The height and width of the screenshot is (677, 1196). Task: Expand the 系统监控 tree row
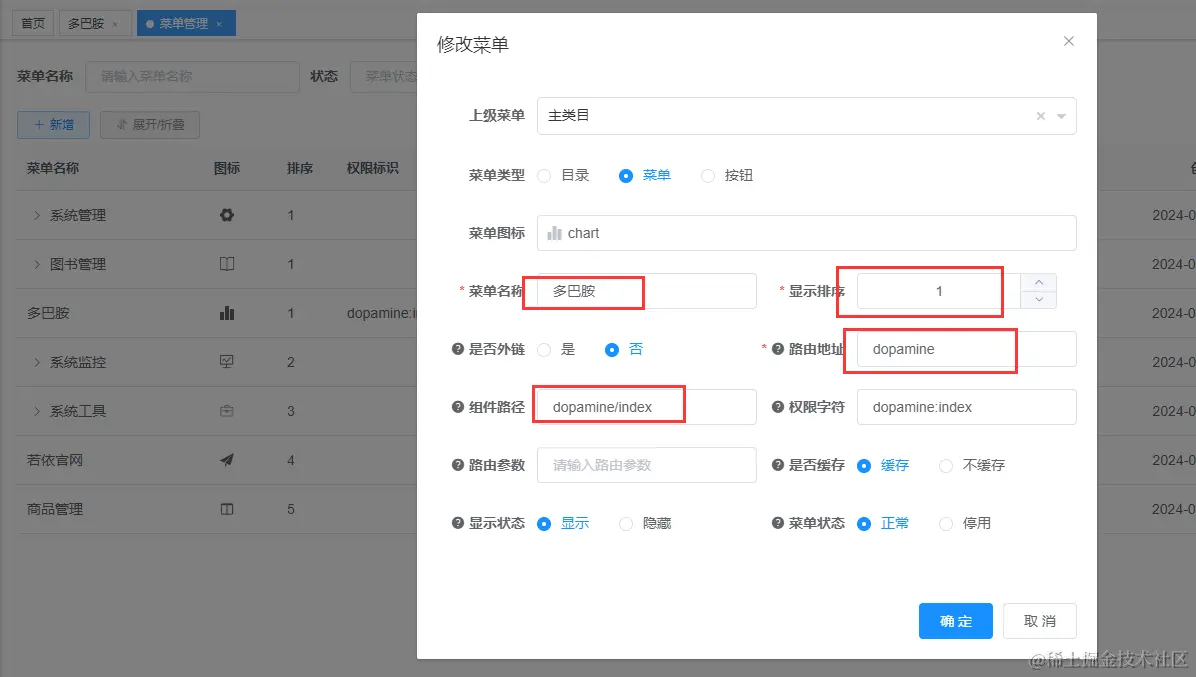[37, 361]
